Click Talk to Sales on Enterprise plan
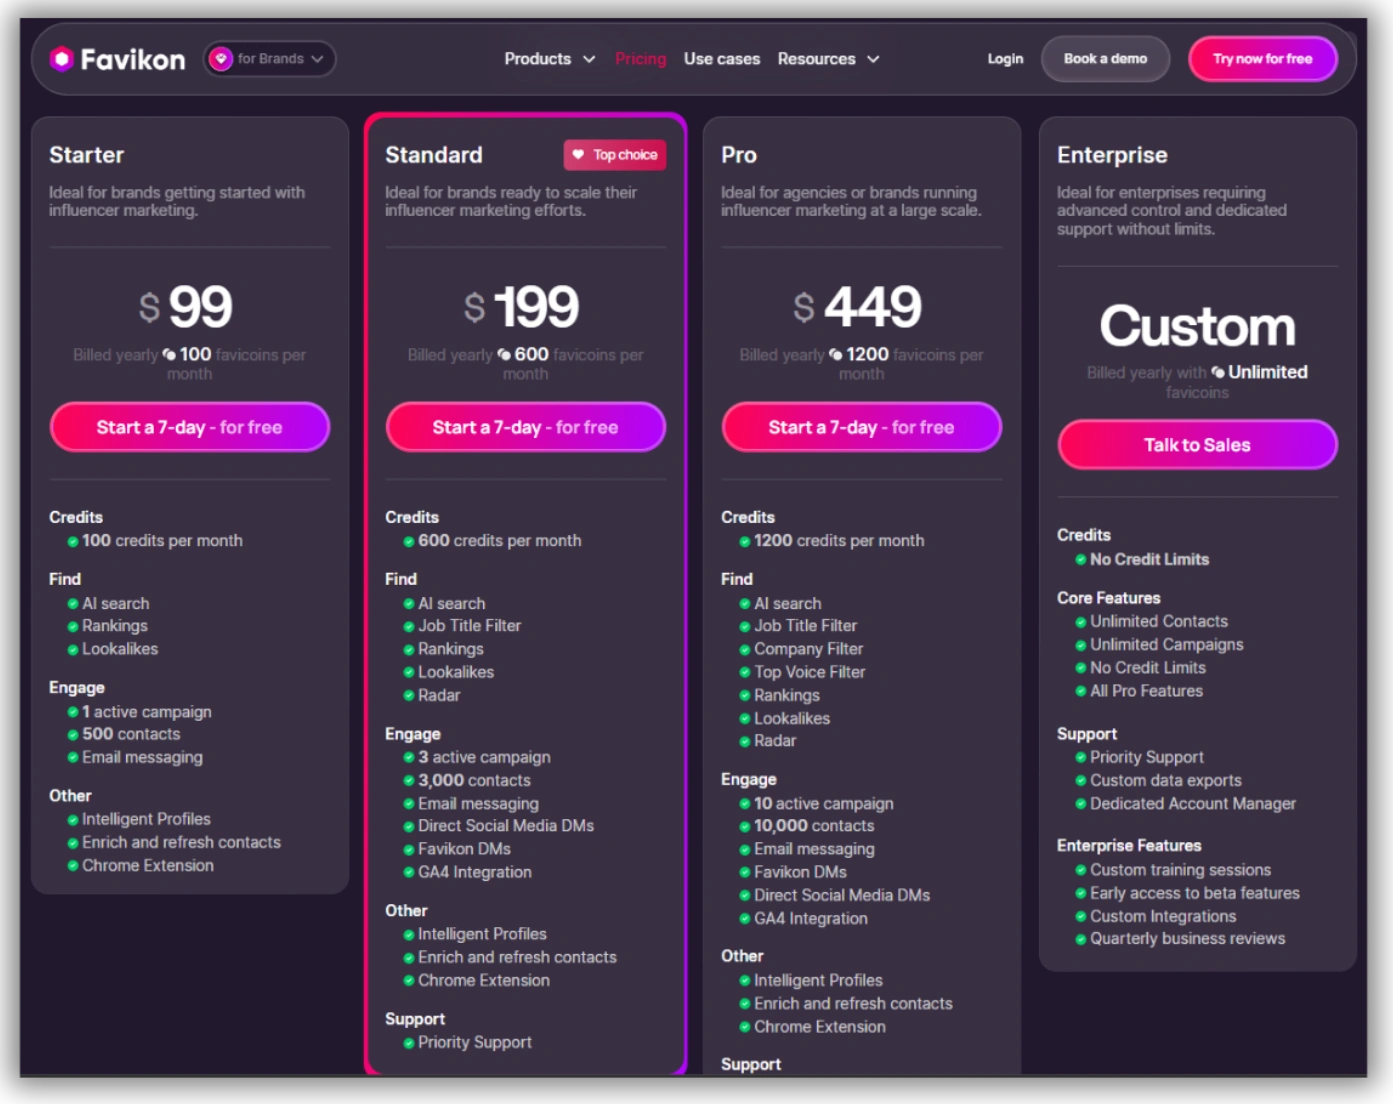 pyautogui.click(x=1197, y=445)
